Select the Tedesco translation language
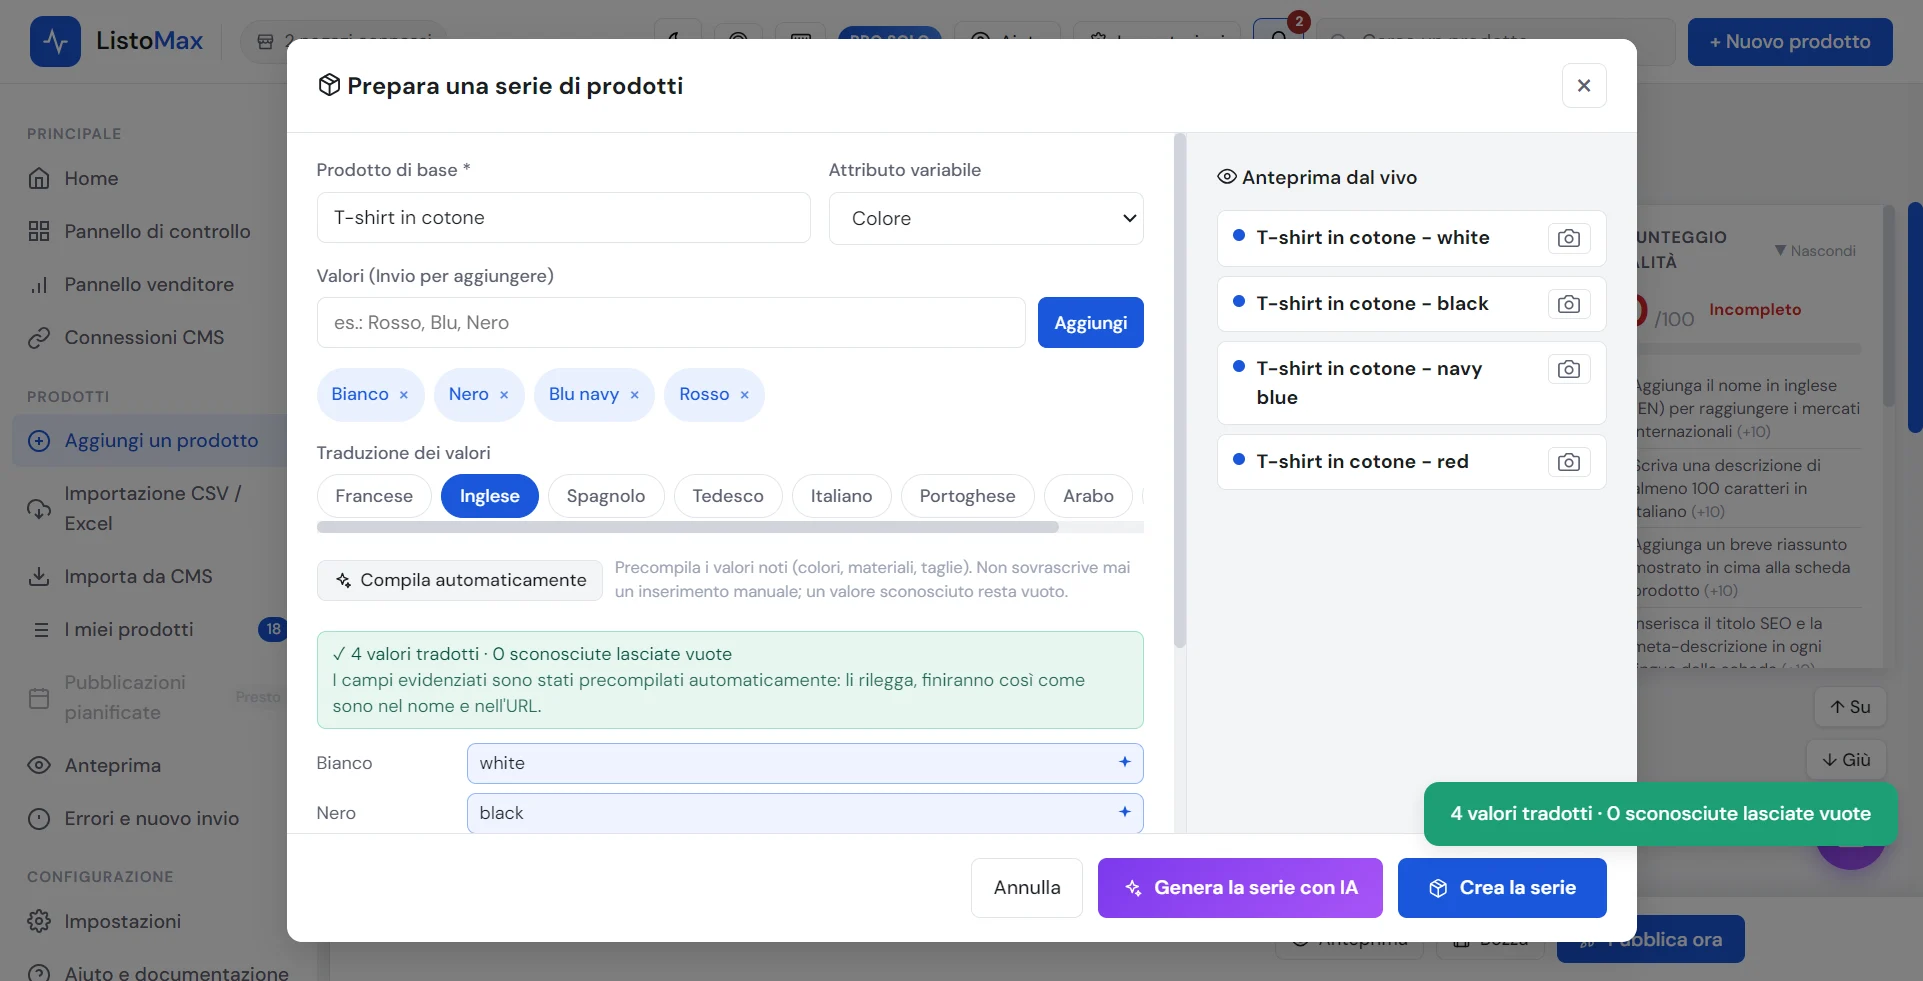 click(x=728, y=496)
